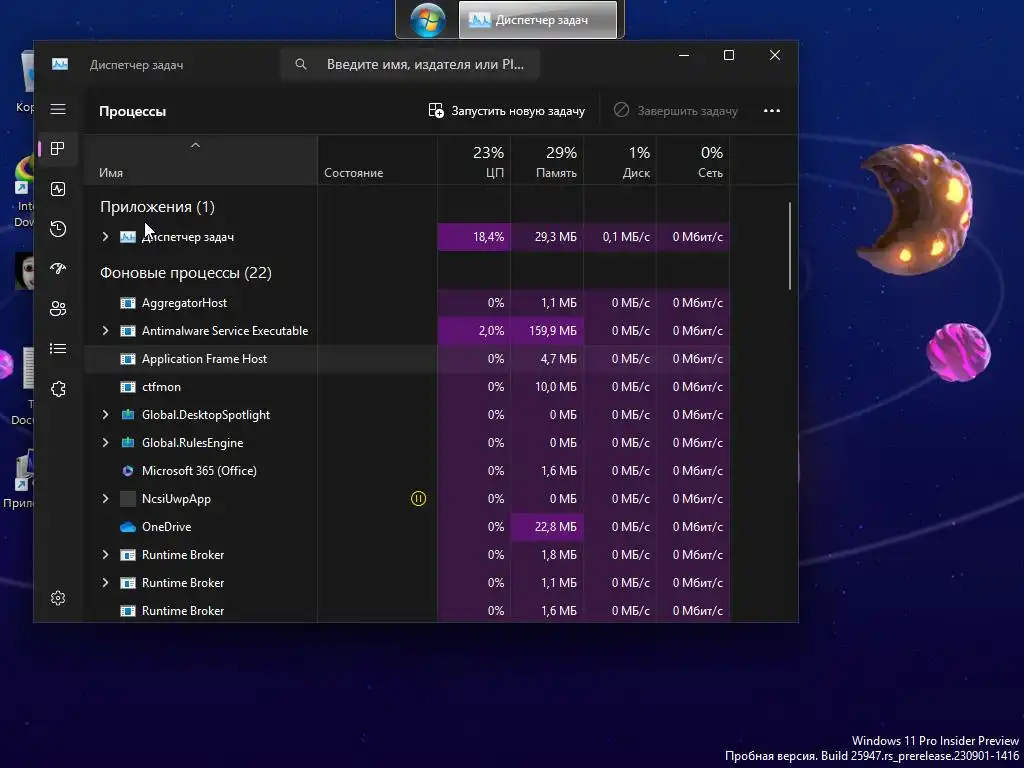Screen dimensions: 1024x768
Task: Open the hamburger navigation menu
Action: click(x=58, y=109)
